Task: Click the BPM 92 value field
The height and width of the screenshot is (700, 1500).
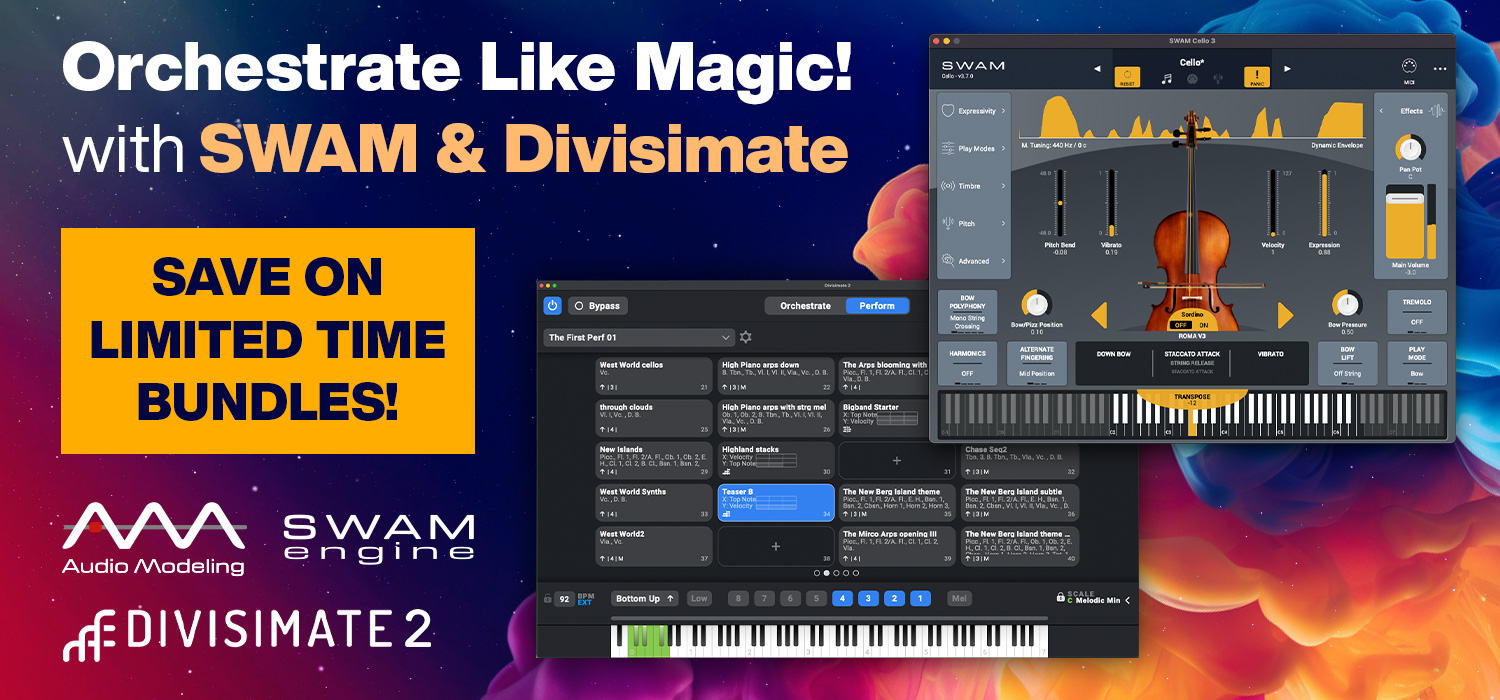Action: click(x=564, y=599)
